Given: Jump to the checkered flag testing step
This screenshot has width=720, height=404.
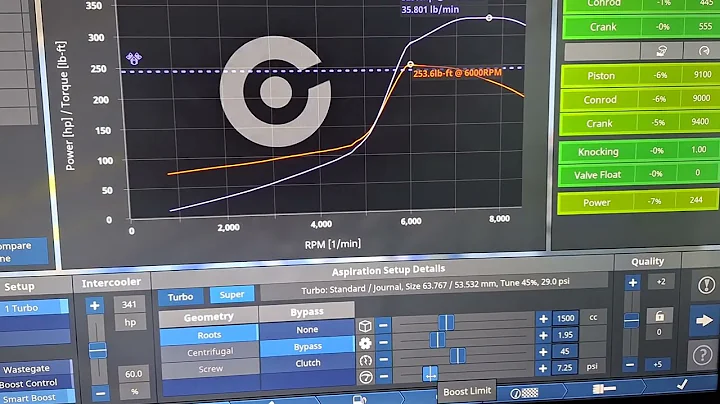Looking at the screenshot, I should (523, 393).
